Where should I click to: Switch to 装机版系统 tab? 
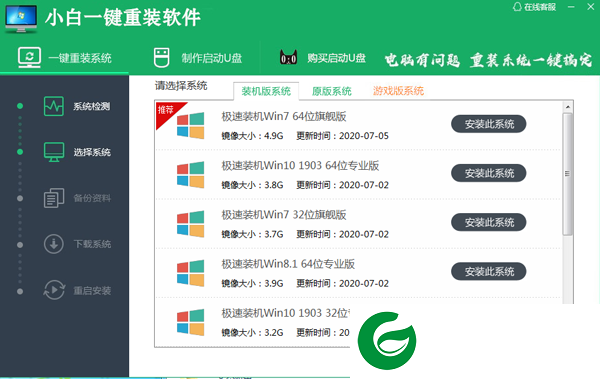266,91
